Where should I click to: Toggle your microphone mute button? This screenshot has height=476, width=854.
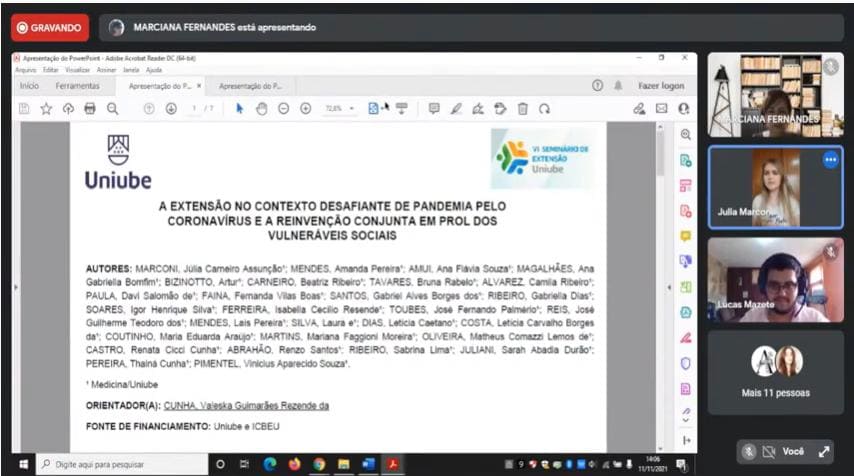click(749, 451)
